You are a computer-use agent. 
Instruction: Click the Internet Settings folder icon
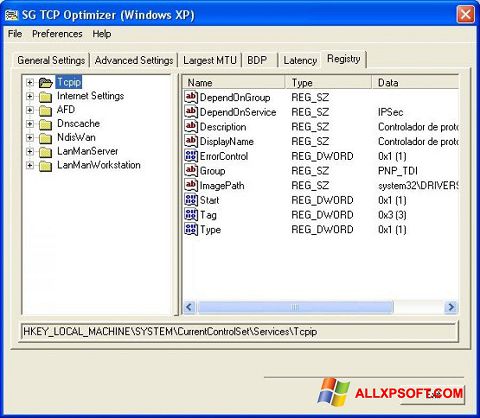45,97
